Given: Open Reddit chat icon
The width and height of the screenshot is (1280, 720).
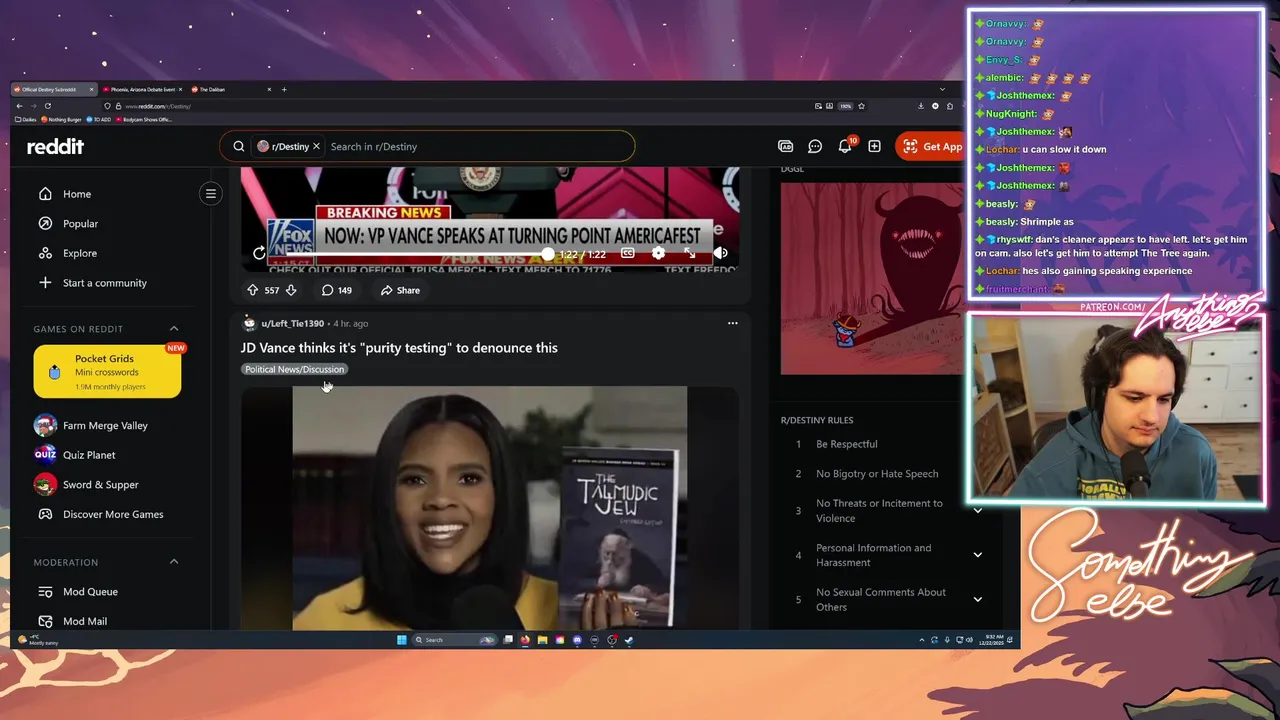Looking at the screenshot, I should (x=815, y=146).
